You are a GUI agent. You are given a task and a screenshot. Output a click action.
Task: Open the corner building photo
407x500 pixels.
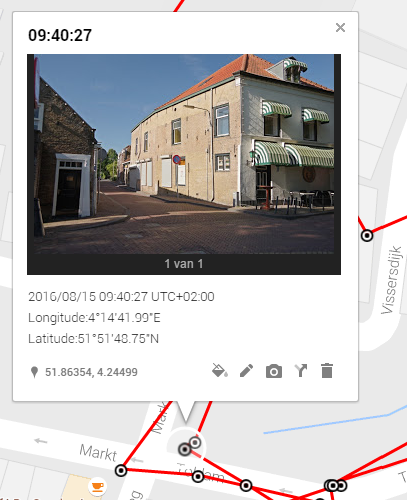184,154
